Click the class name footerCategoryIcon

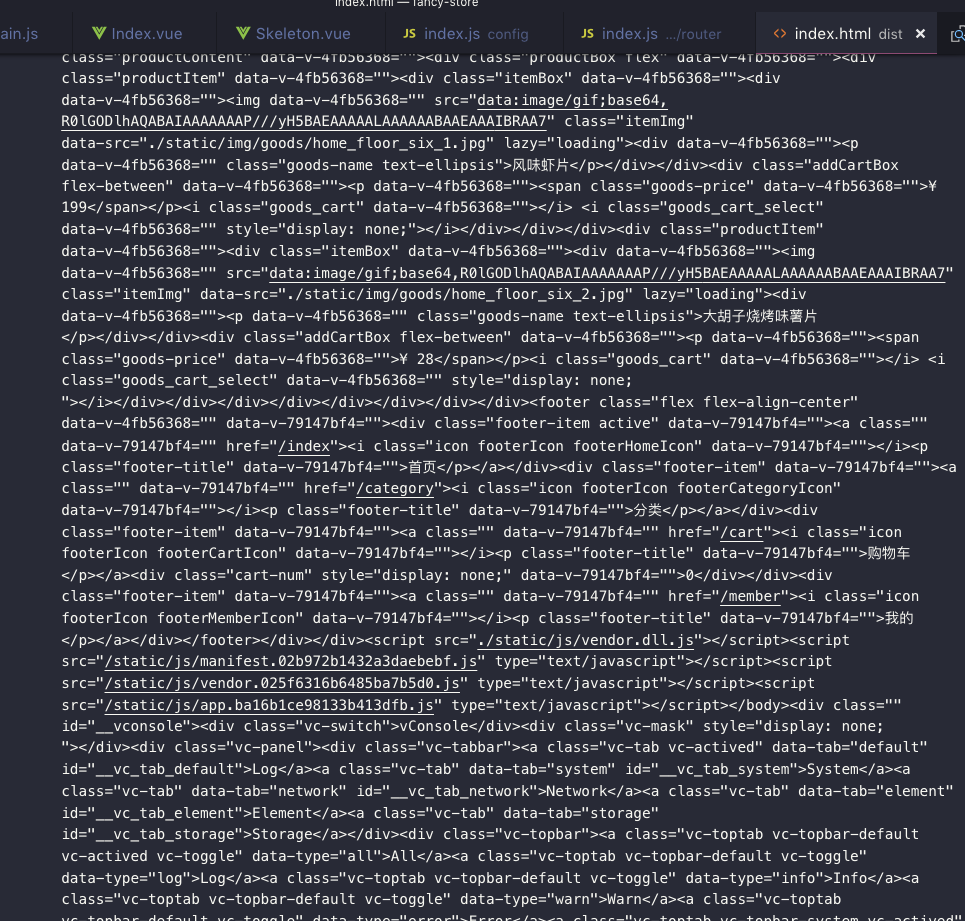(x=758, y=488)
